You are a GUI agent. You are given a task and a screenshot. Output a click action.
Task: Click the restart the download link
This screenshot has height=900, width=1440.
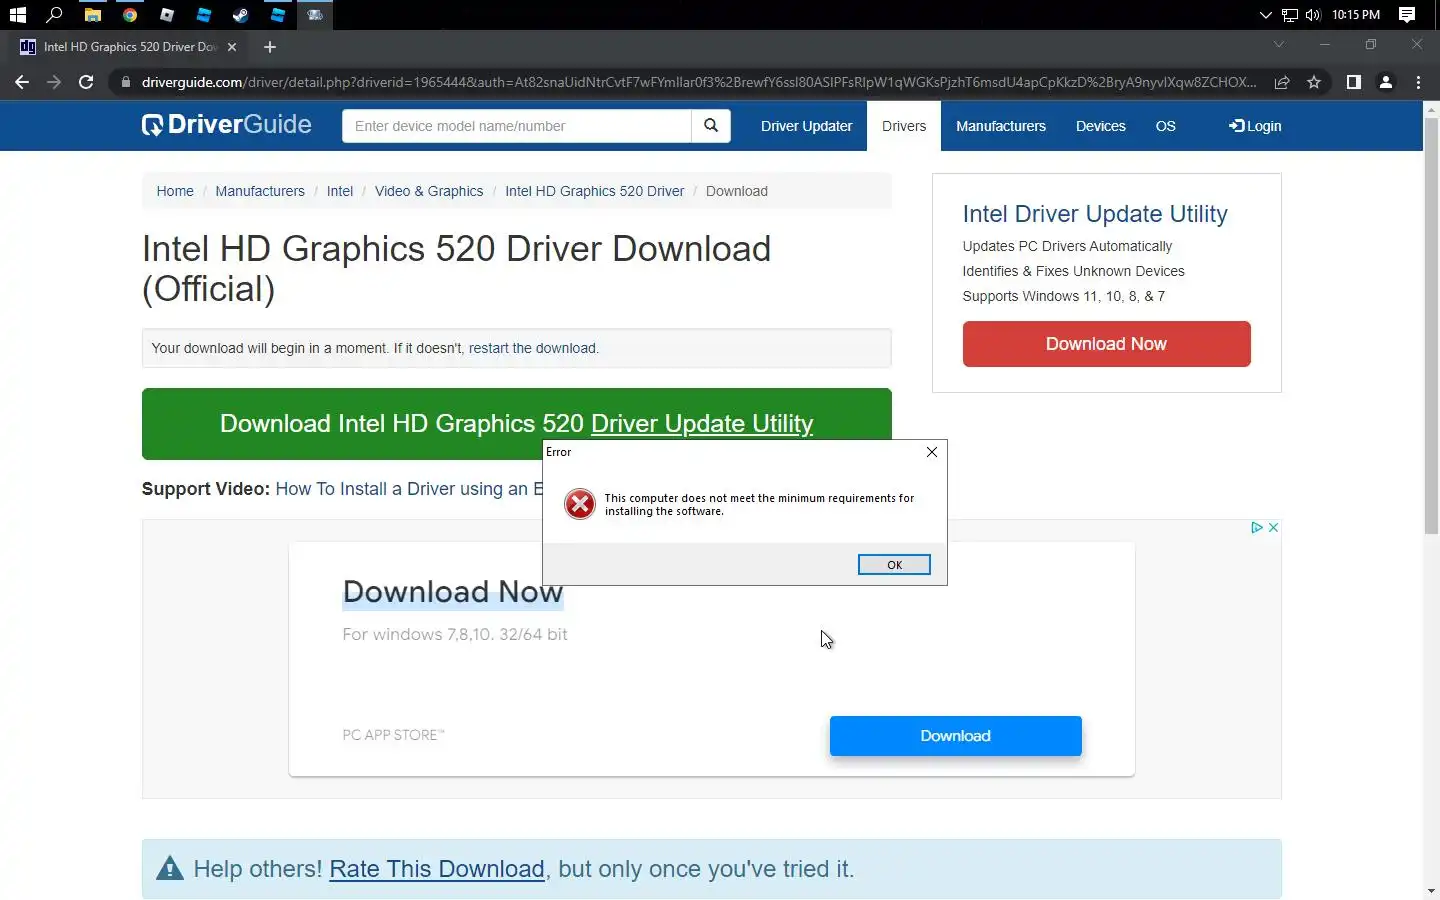(533, 348)
